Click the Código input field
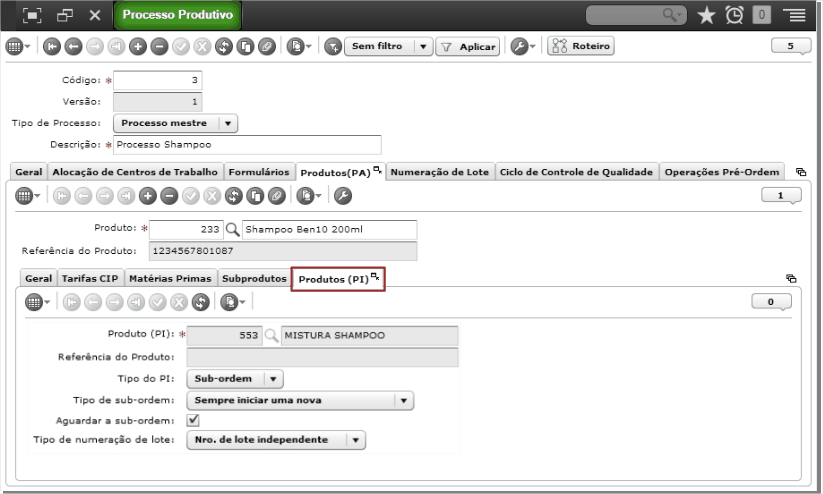This screenshot has width=823, height=494. [x=157, y=80]
